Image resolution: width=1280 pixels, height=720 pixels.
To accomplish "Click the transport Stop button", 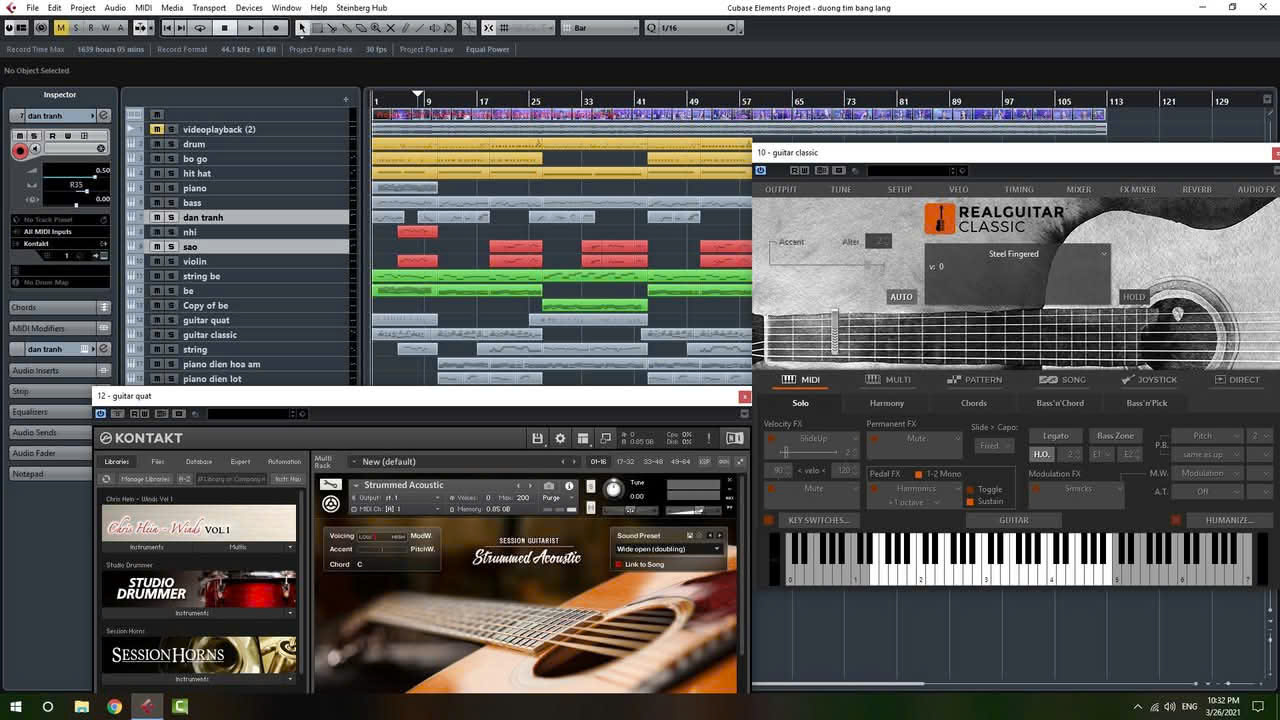I will point(225,28).
